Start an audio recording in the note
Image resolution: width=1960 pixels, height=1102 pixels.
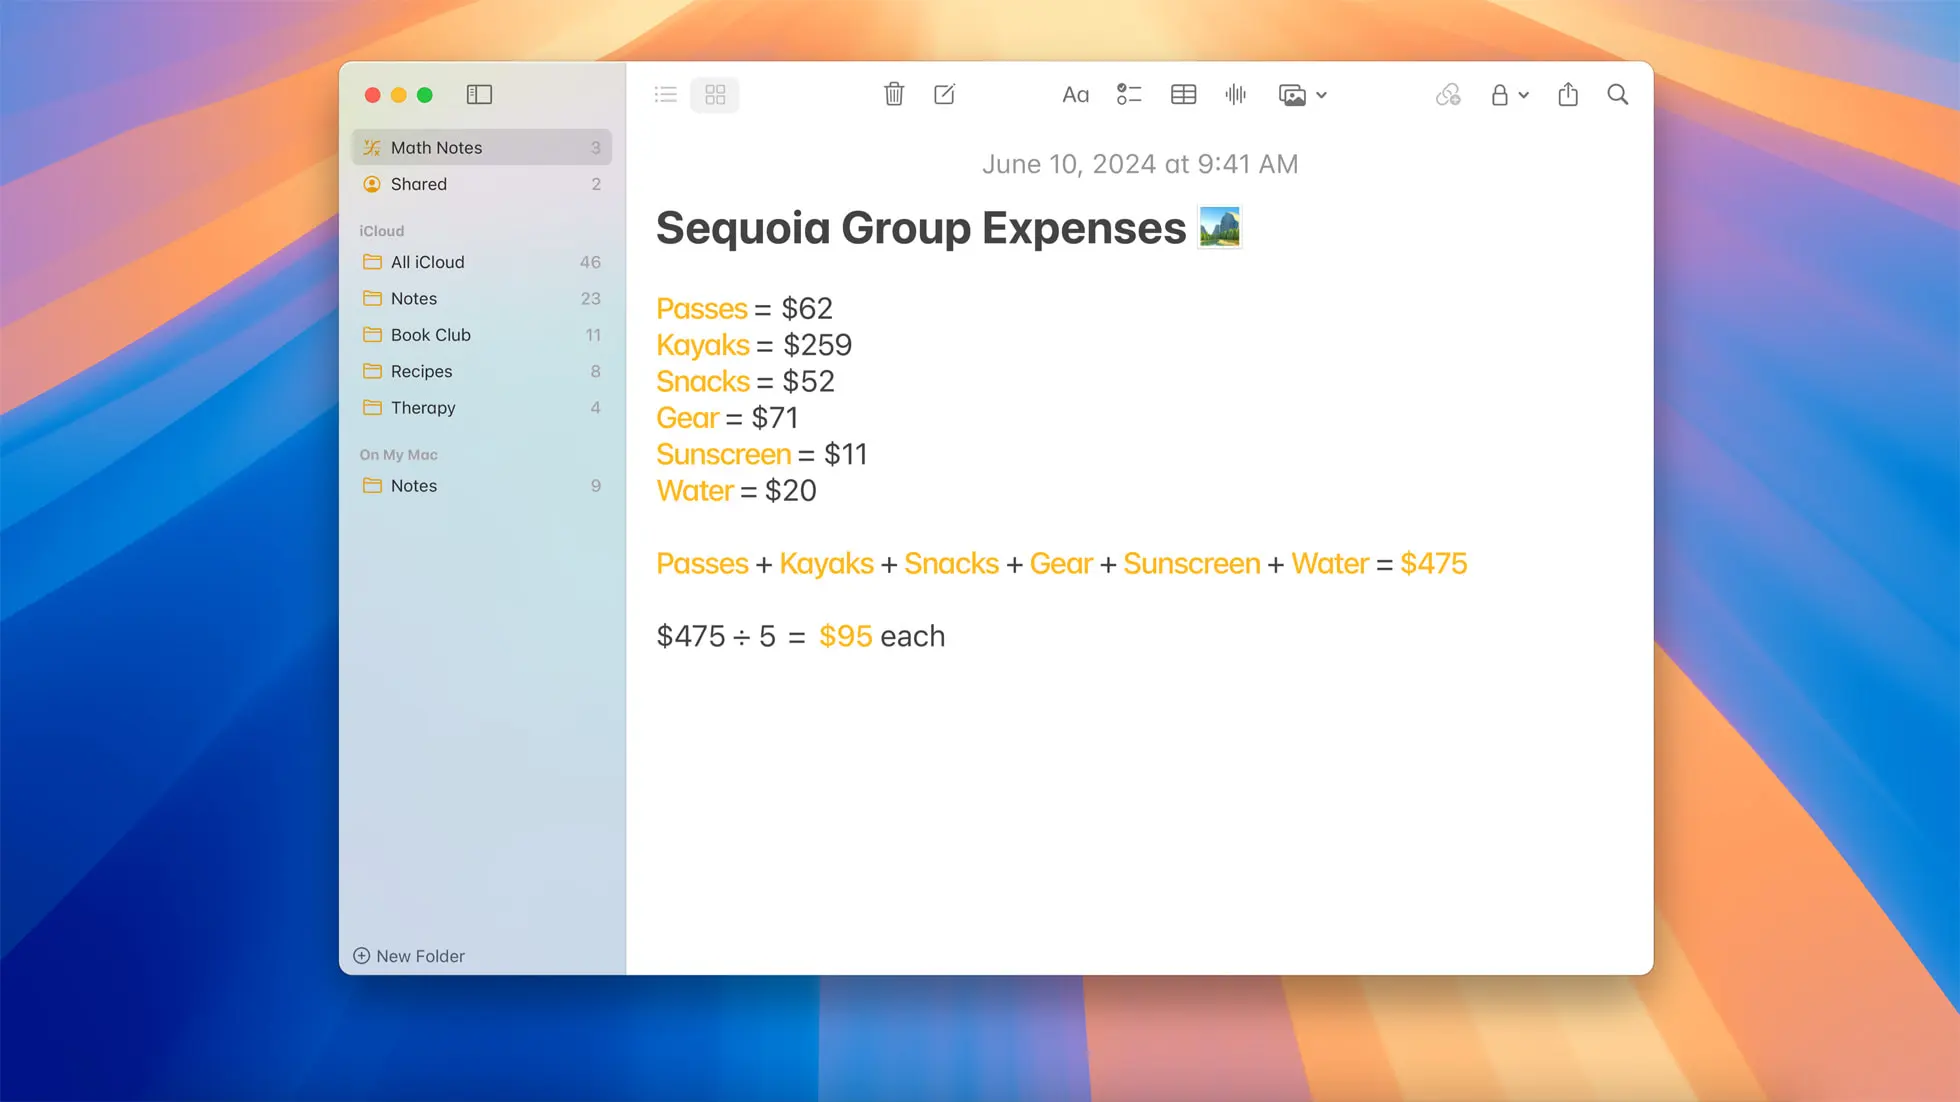coord(1235,94)
